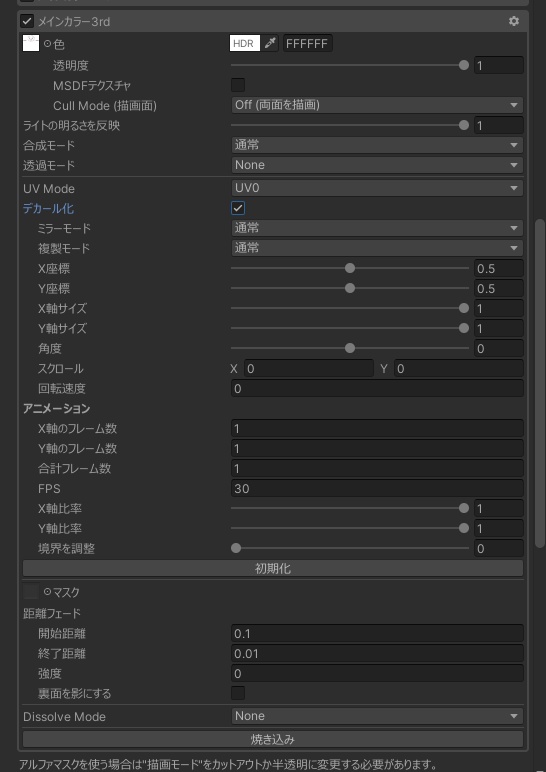Open the 合成モード dropdown
The height and width of the screenshot is (772, 546).
click(377, 145)
